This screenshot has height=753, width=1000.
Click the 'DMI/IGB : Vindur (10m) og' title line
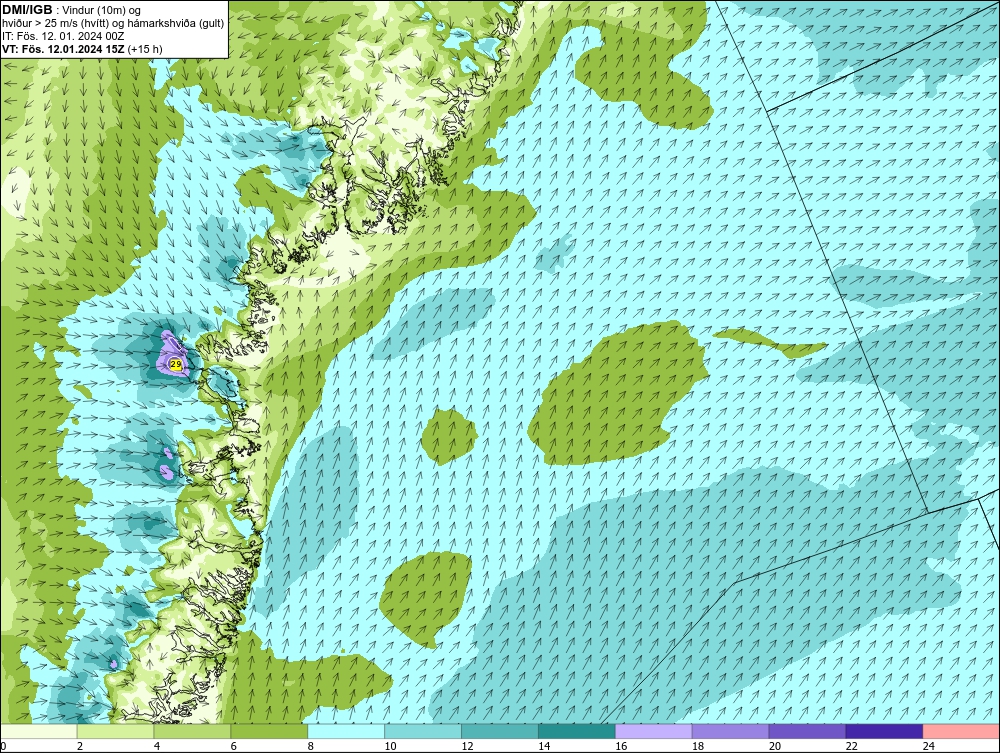72,10
